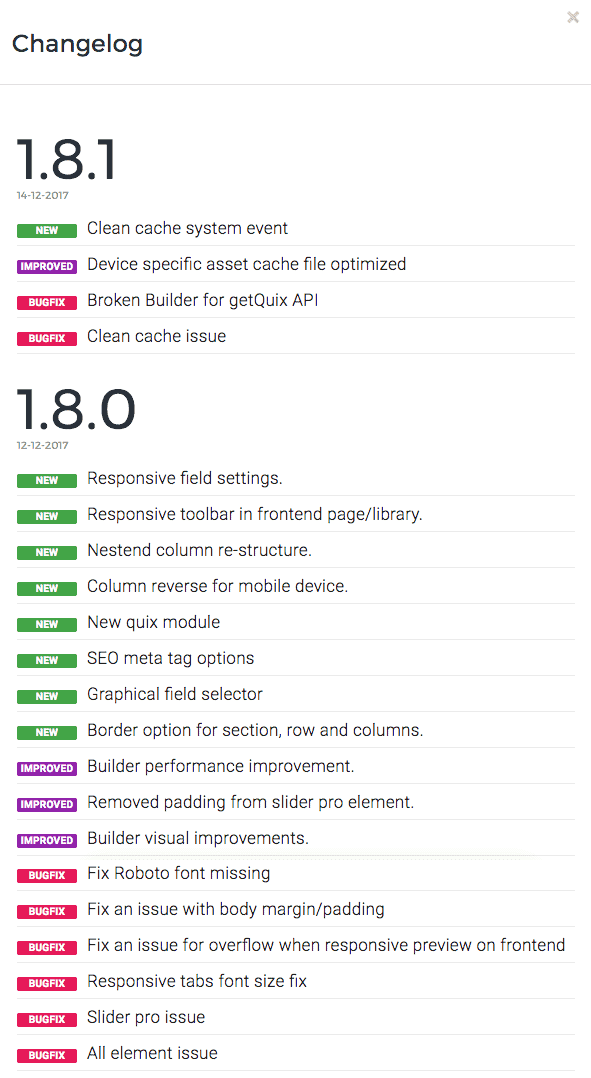
Task: Click the IMPROVED badge for Builder performance improvement
Action: [x=46, y=766]
